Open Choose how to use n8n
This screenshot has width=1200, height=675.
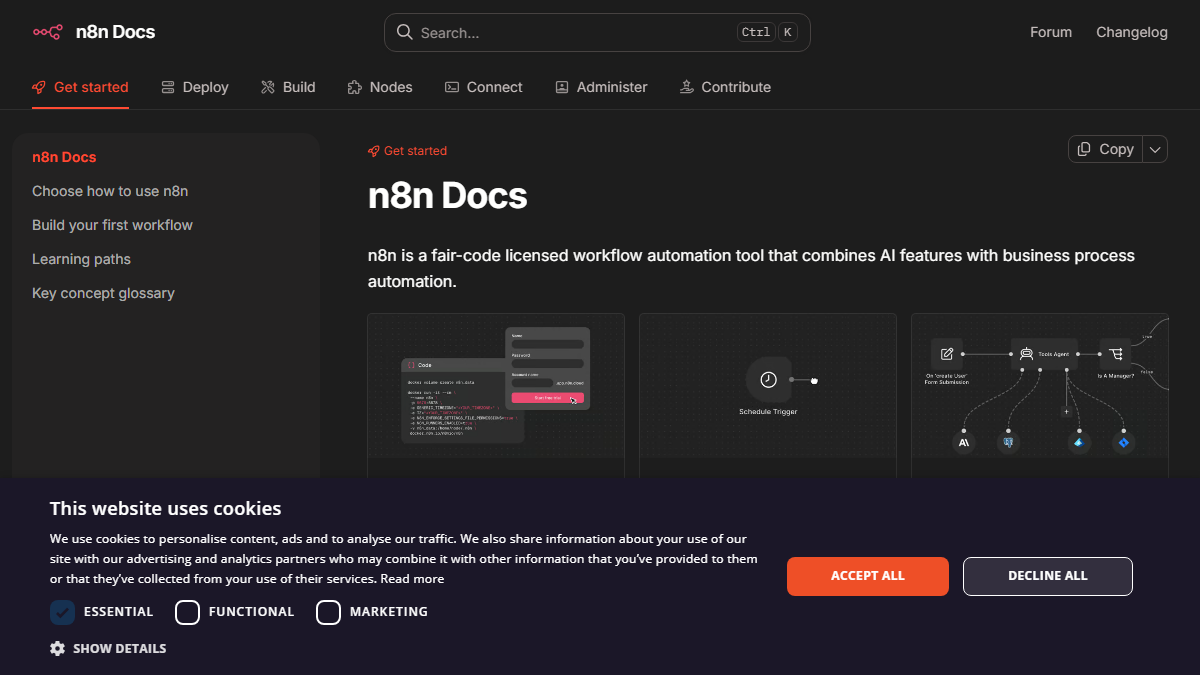click(110, 191)
